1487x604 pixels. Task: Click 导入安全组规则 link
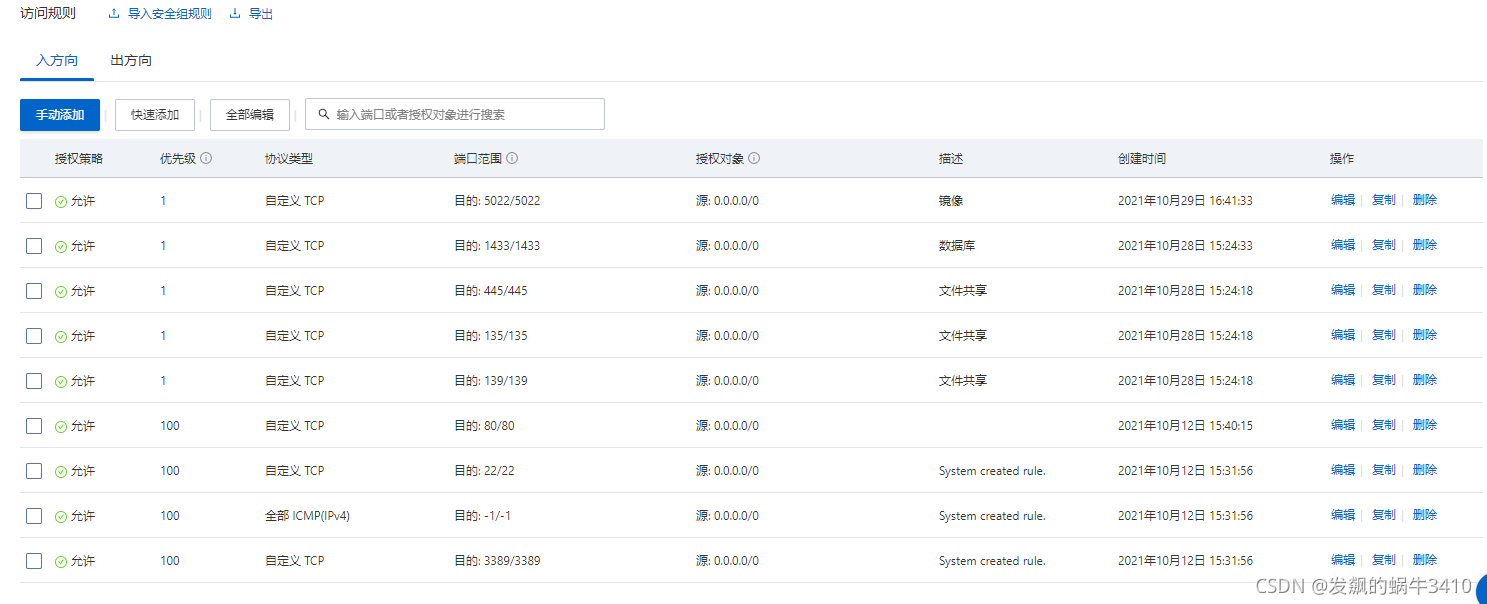tap(170, 14)
